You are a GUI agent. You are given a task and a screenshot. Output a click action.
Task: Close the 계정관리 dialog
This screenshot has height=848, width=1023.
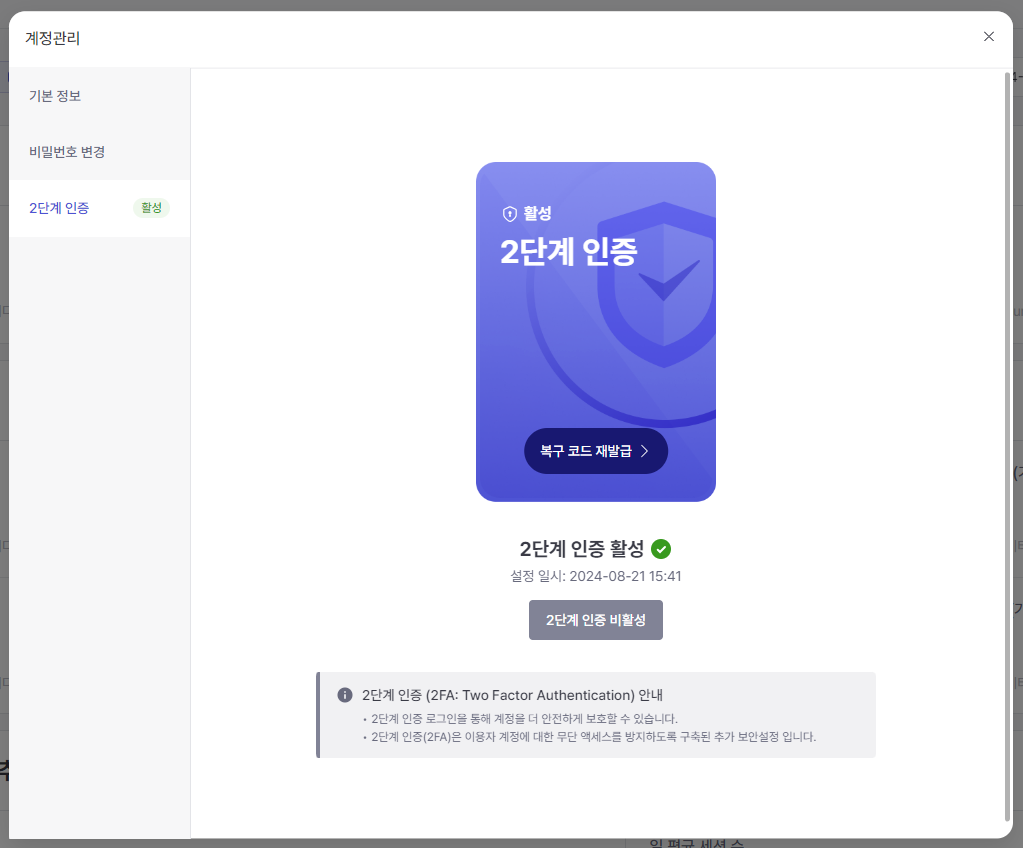coord(988,37)
